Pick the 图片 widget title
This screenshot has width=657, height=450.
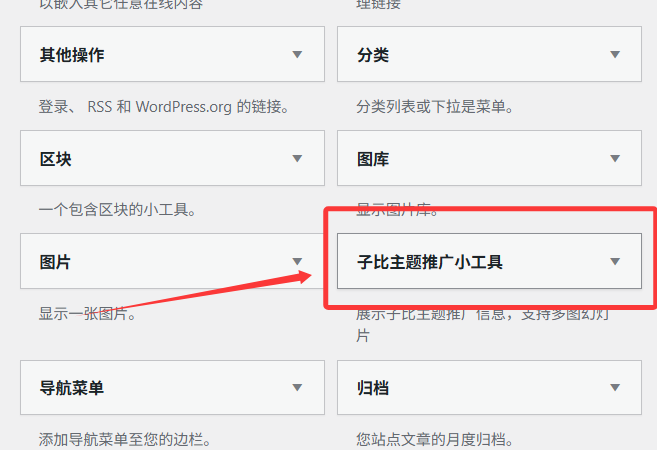pos(56,262)
